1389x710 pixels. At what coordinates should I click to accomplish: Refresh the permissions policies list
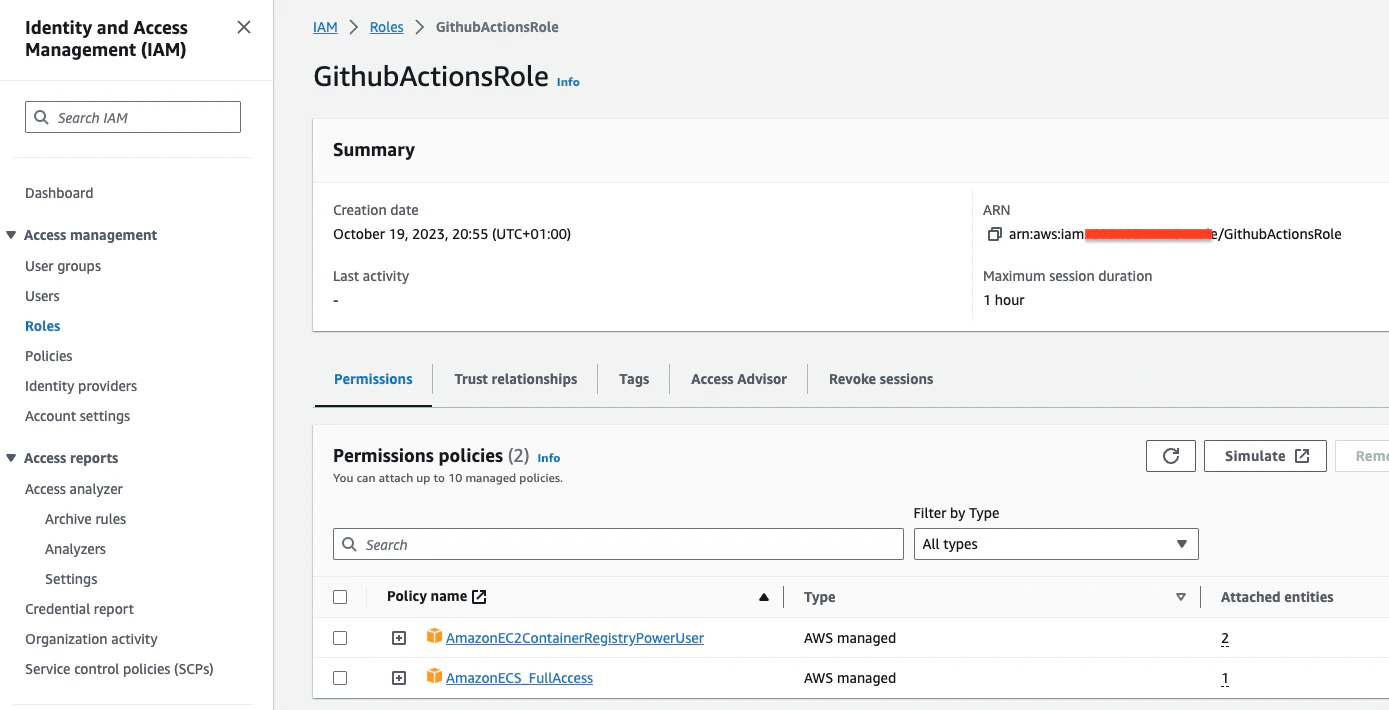pos(1170,455)
